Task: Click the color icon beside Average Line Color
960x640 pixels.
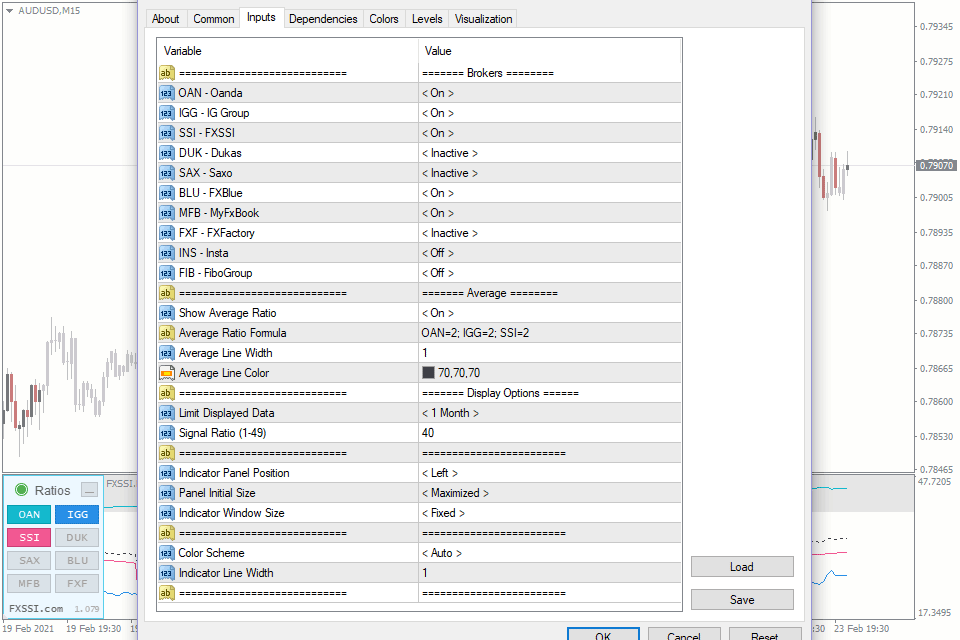Action: tap(167, 373)
